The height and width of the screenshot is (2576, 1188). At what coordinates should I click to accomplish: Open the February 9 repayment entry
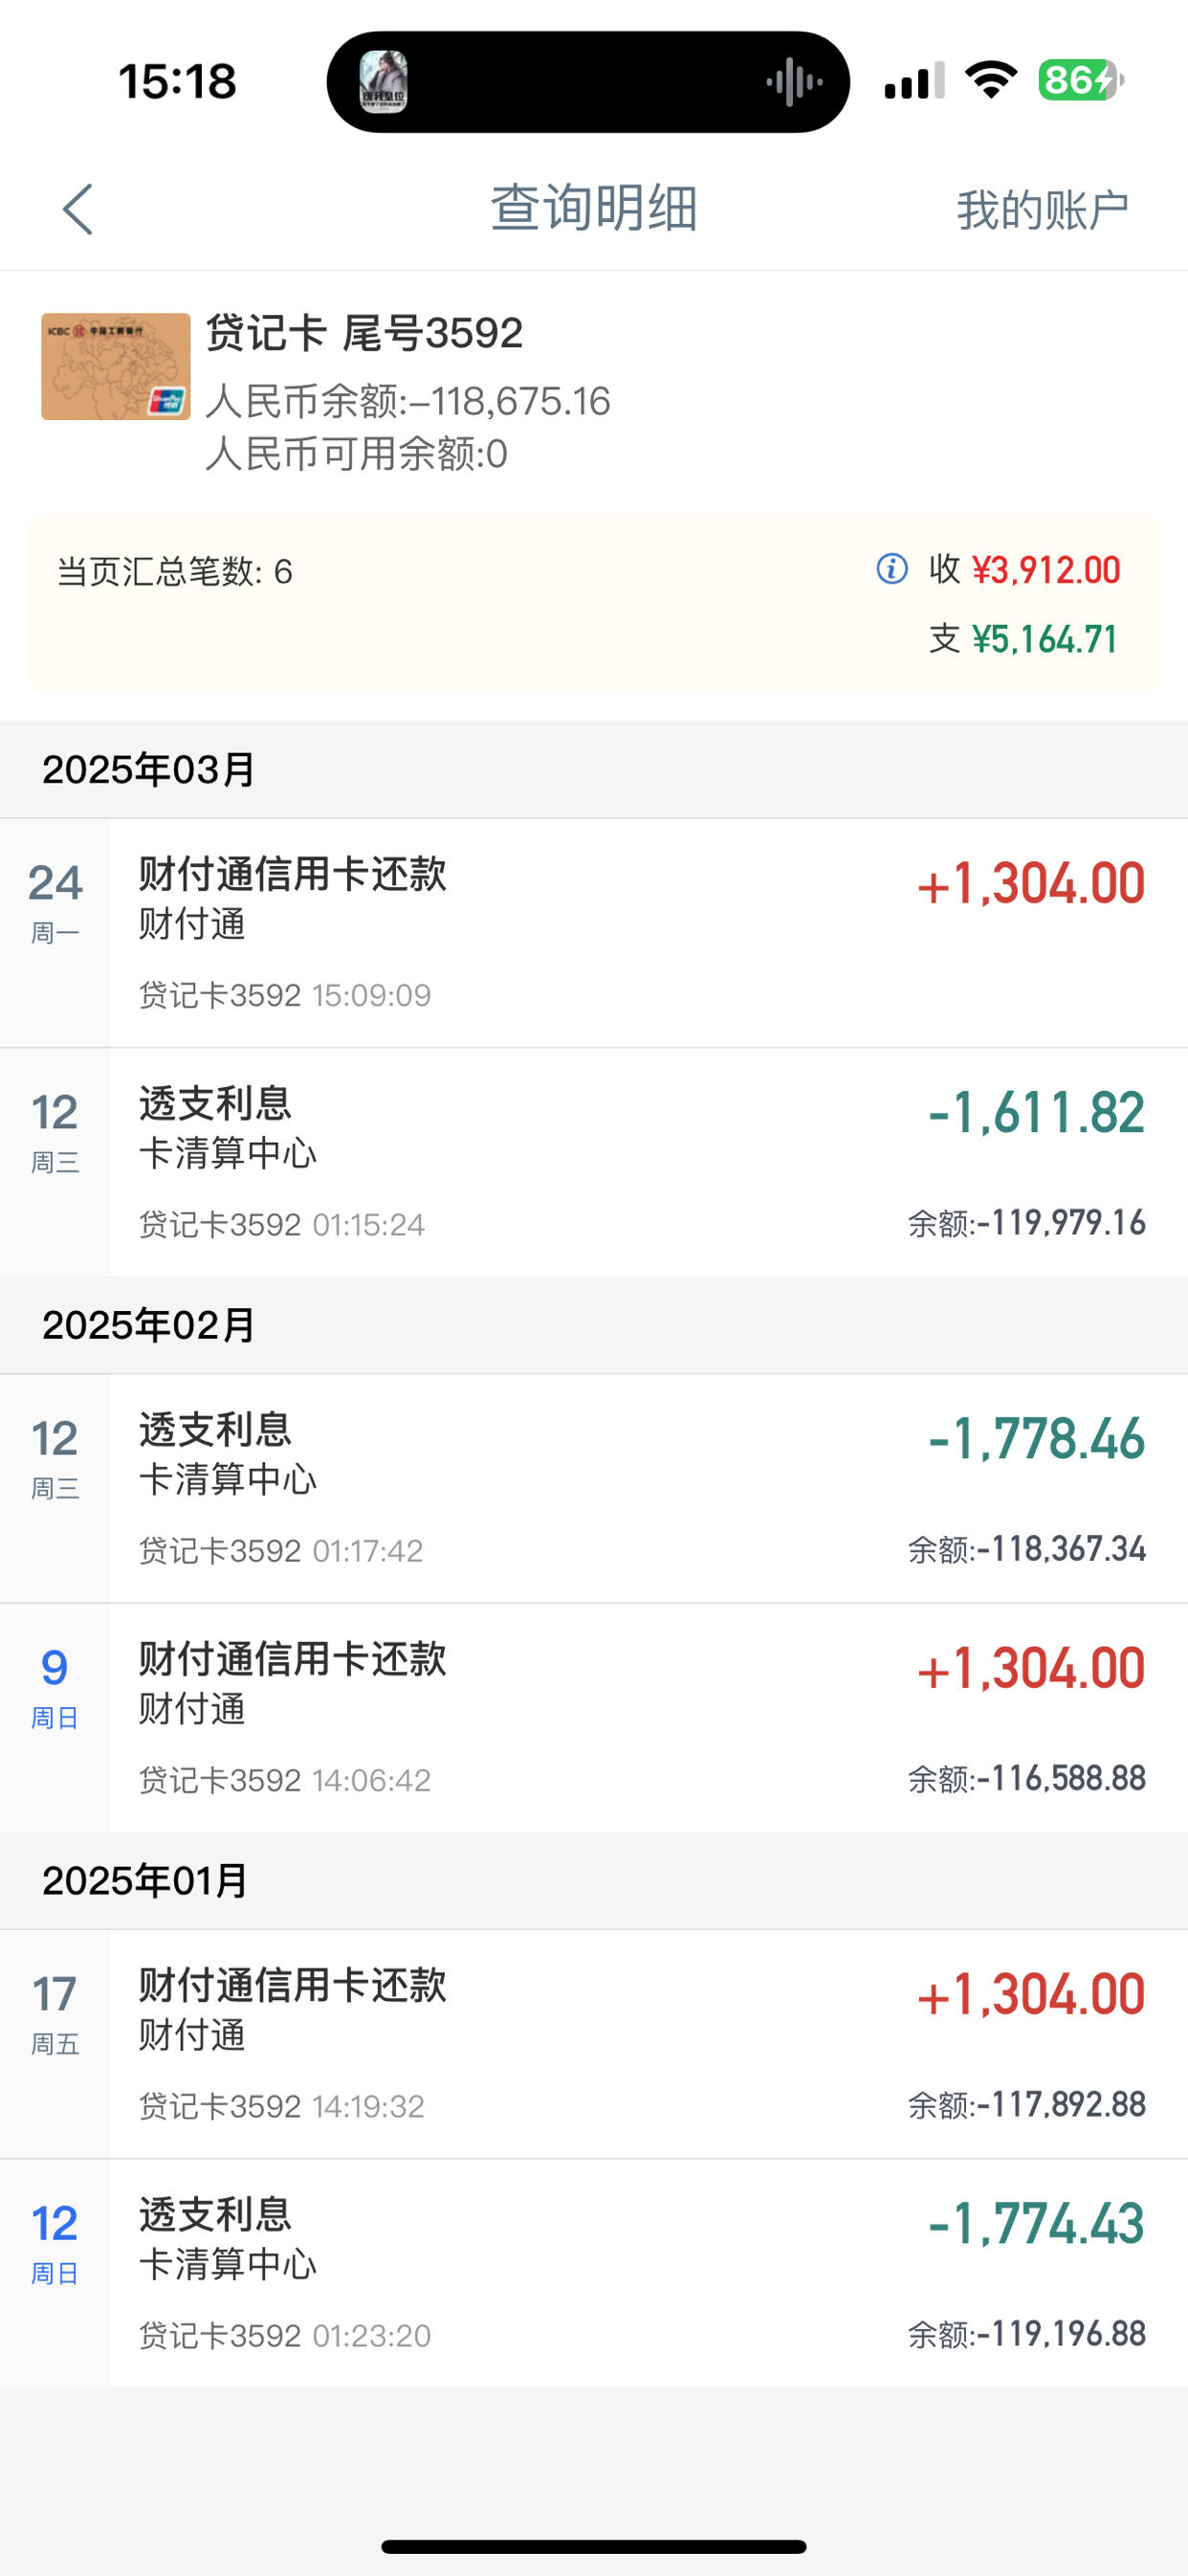click(594, 1718)
